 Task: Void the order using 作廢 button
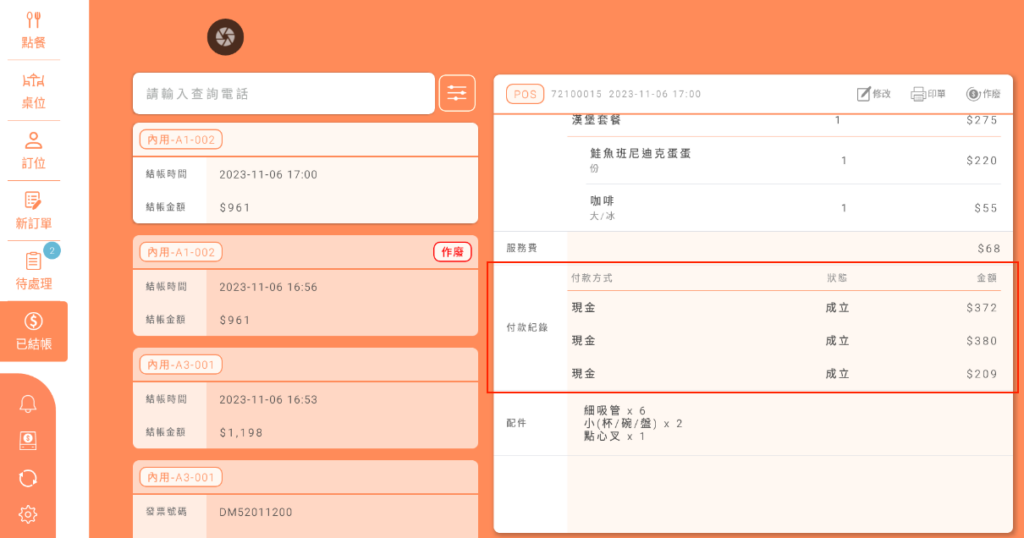[982, 94]
